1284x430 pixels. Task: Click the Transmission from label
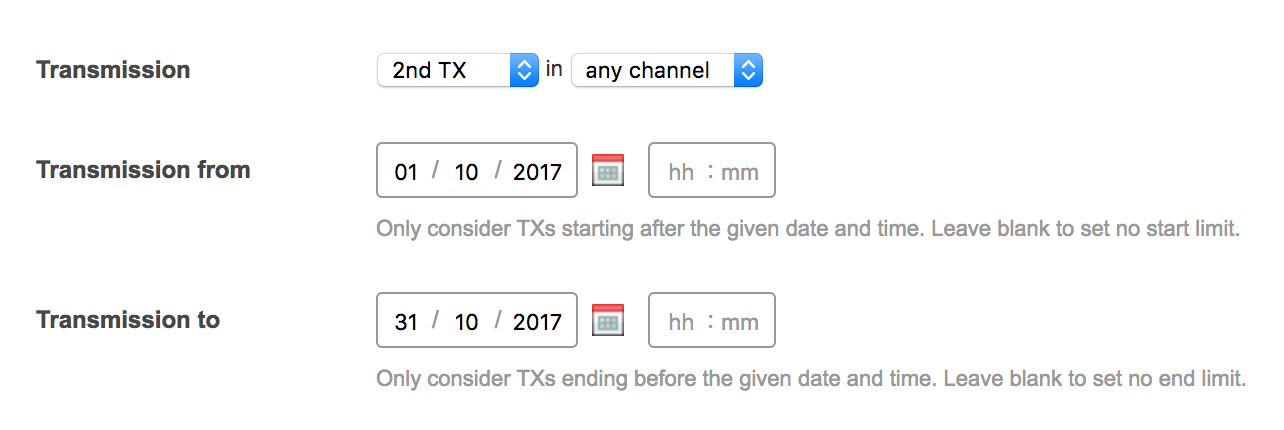(143, 170)
